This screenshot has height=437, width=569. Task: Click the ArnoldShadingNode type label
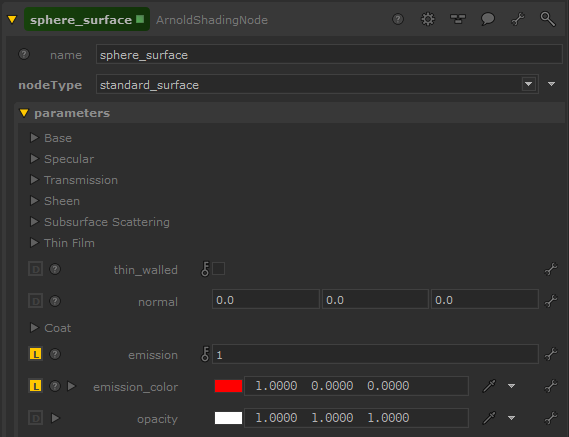[x=212, y=20]
